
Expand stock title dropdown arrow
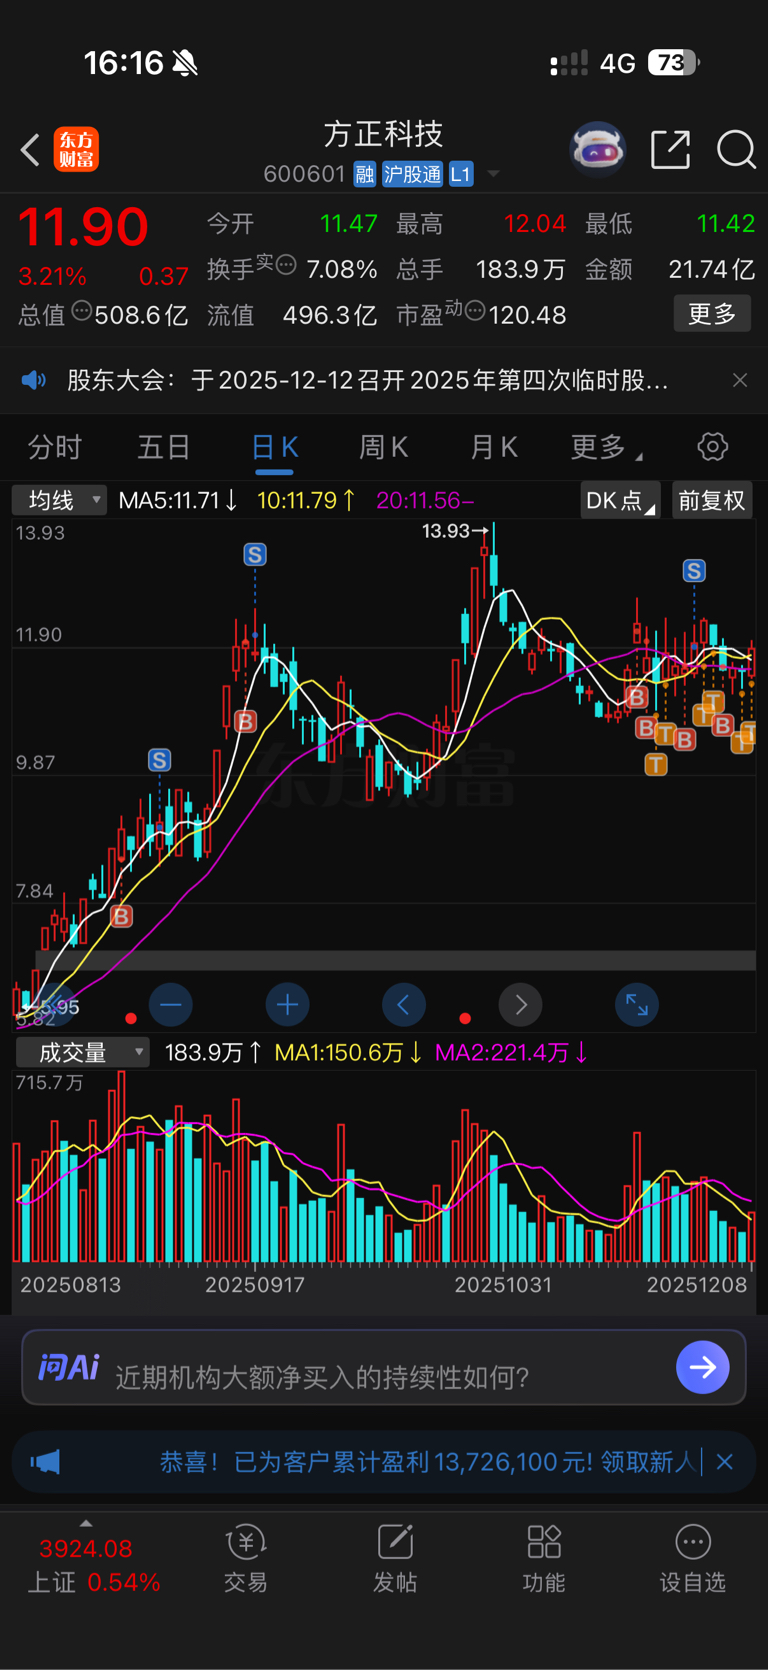493,174
